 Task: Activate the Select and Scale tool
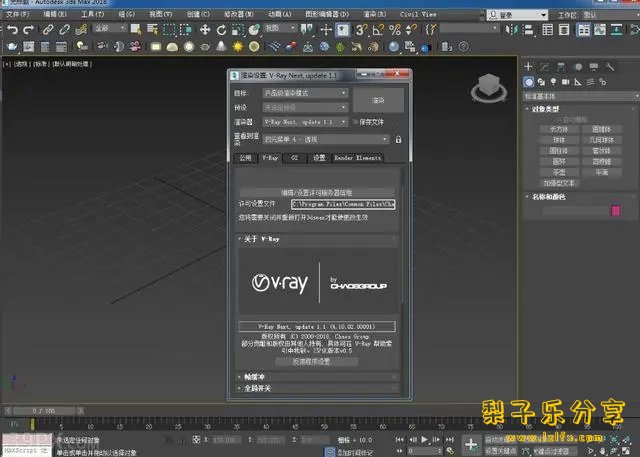[237, 29]
